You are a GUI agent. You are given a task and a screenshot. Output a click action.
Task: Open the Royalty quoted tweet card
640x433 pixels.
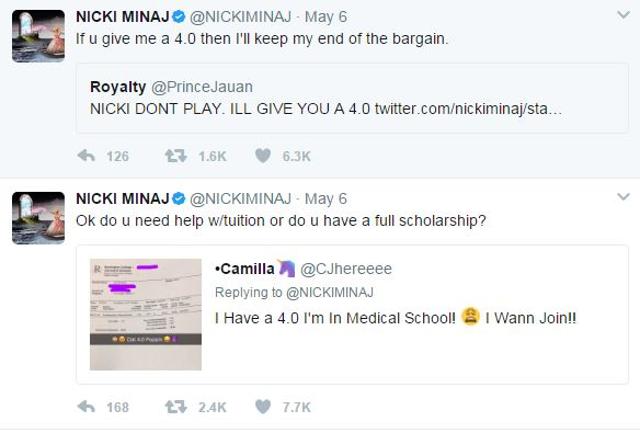click(x=352, y=98)
